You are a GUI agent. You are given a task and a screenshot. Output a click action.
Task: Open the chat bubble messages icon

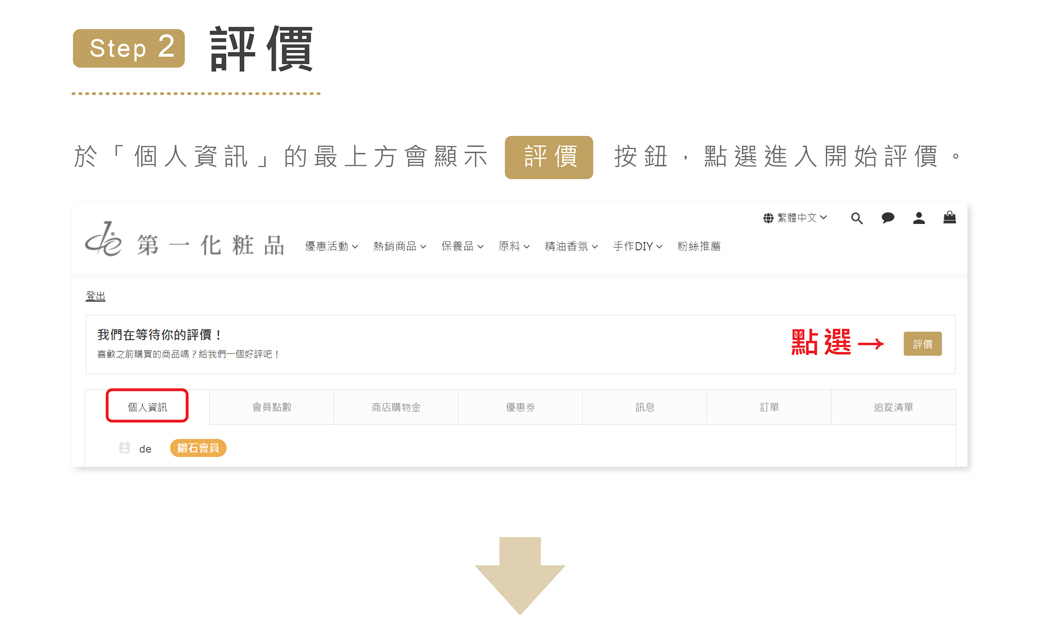tap(887, 218)
